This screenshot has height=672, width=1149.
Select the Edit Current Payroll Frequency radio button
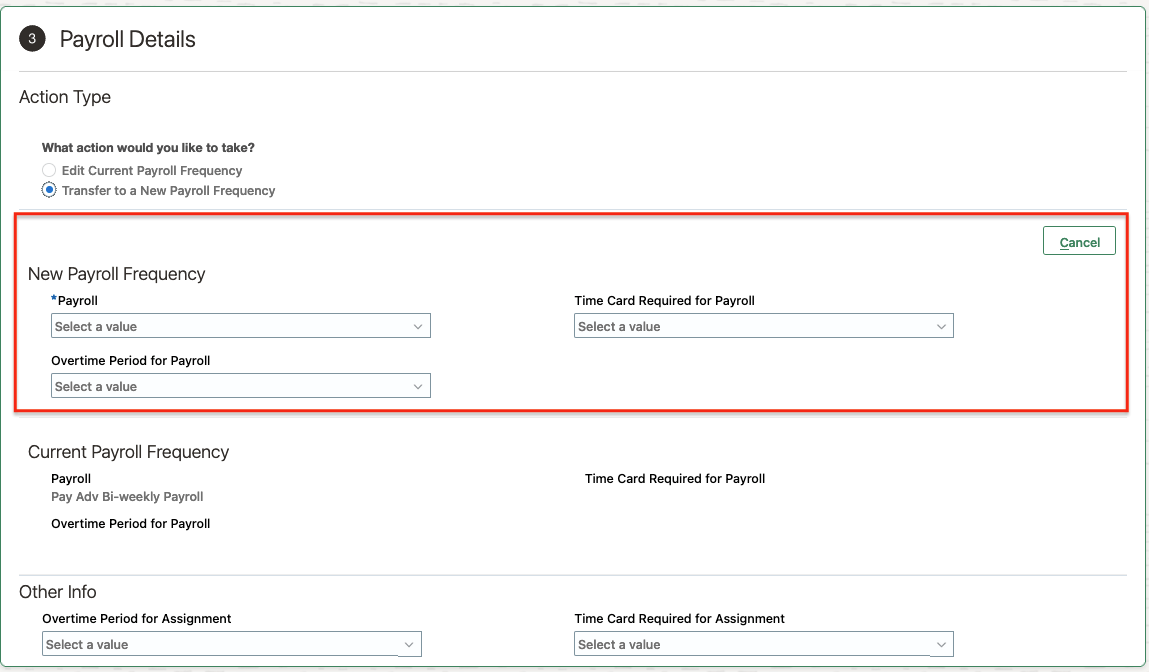point(49,171)
